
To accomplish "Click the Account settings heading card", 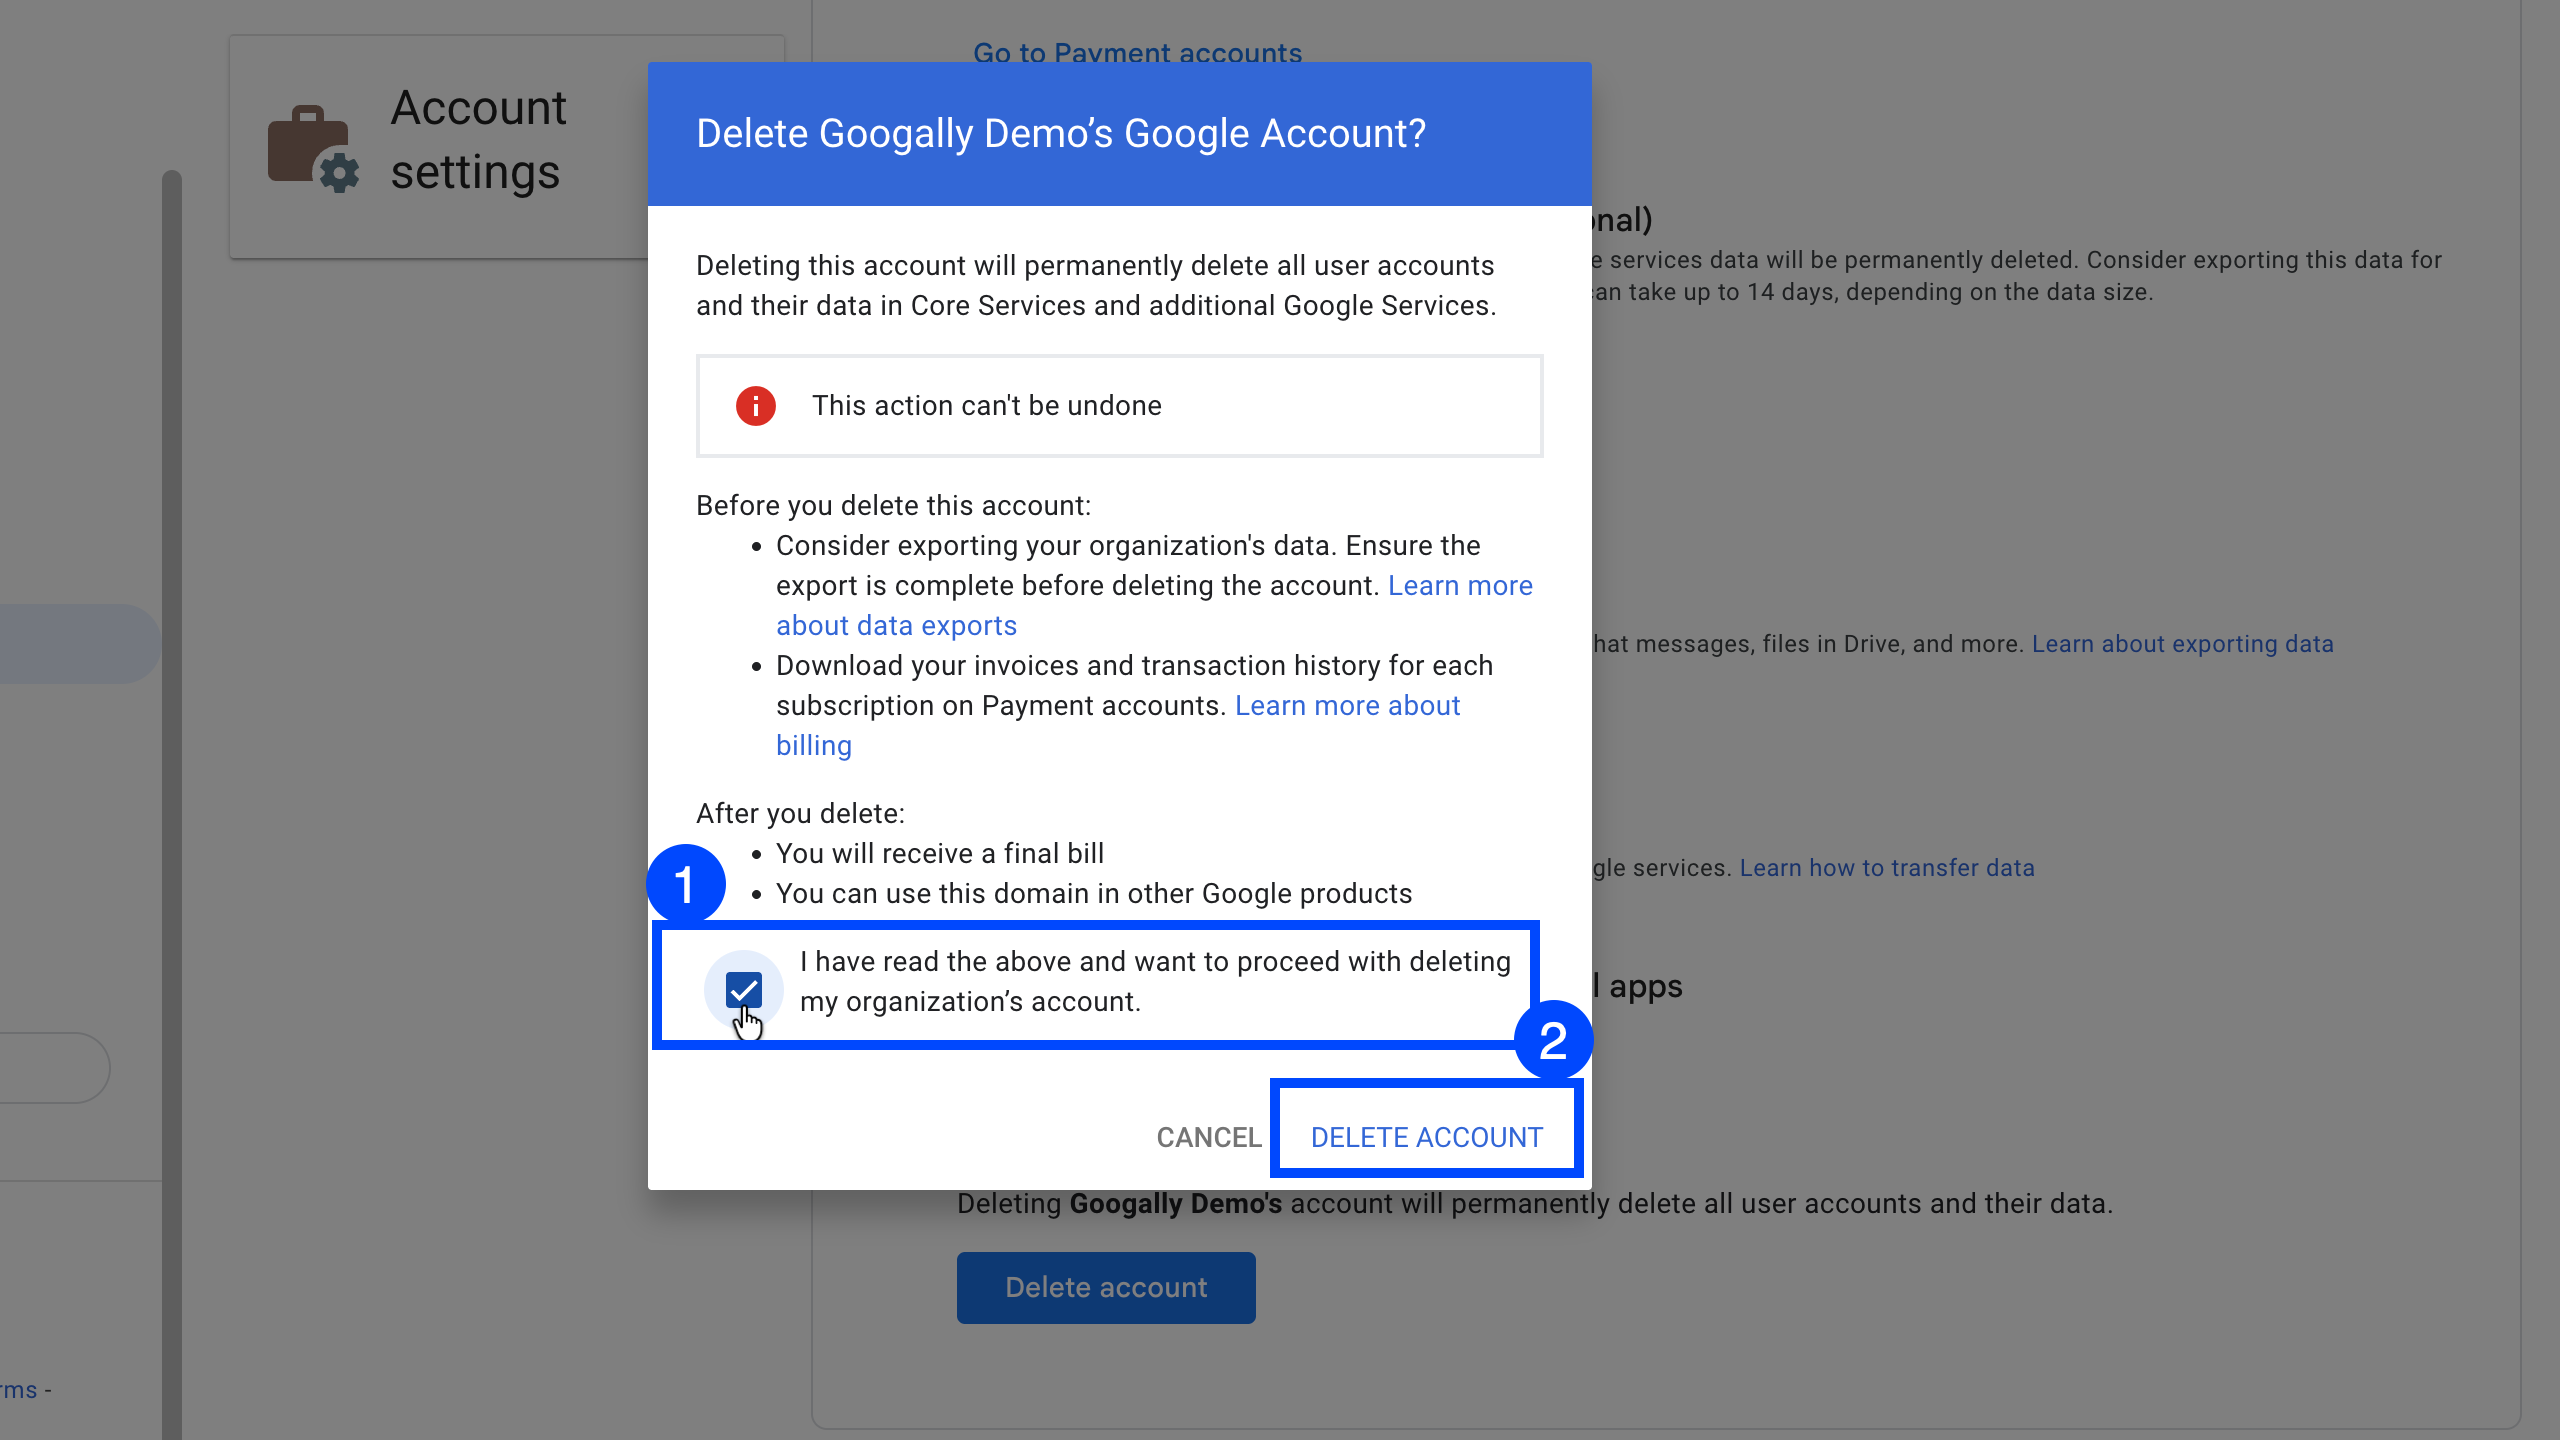I will click(478, 140).
